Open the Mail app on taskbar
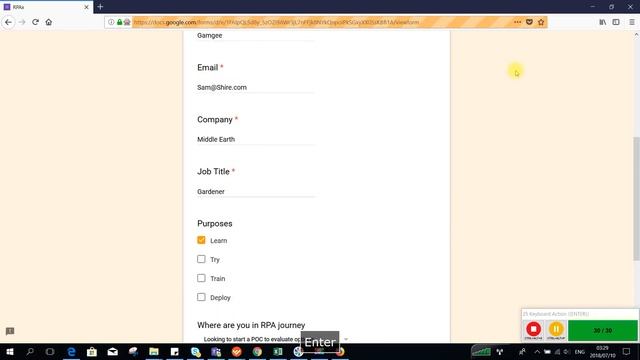Image resolution: width=640 pixels, height=360 pixels. tap(113, 351)
